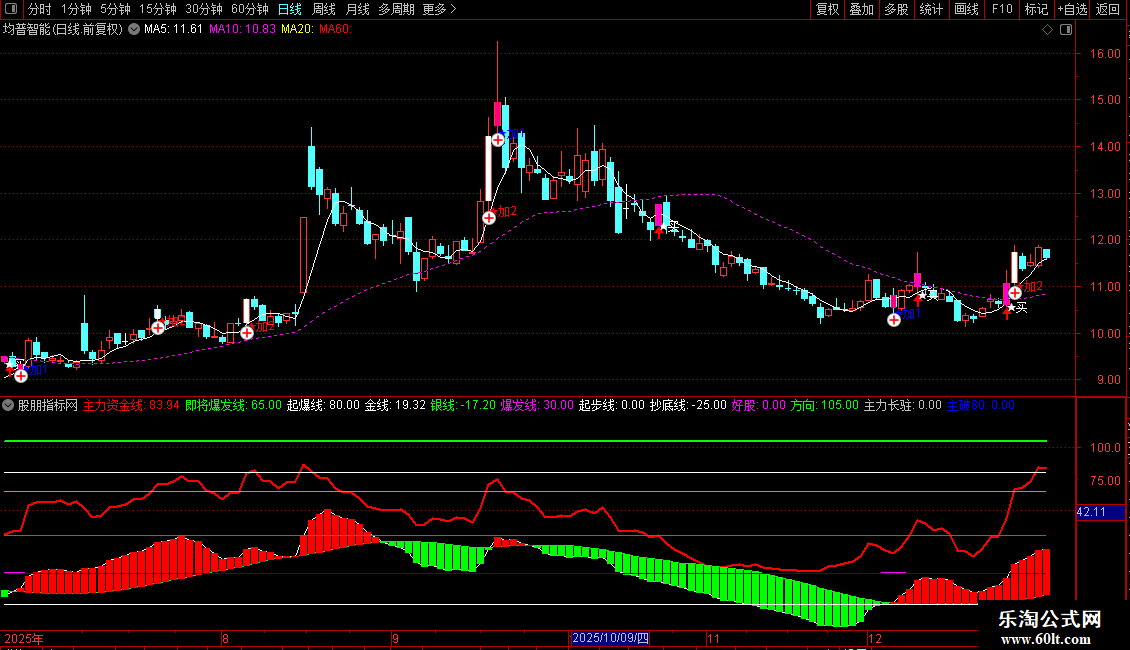Click the circled plus marker near 10.00 in August
Screen dimensions: 1130x650
(x=247, y=332)
